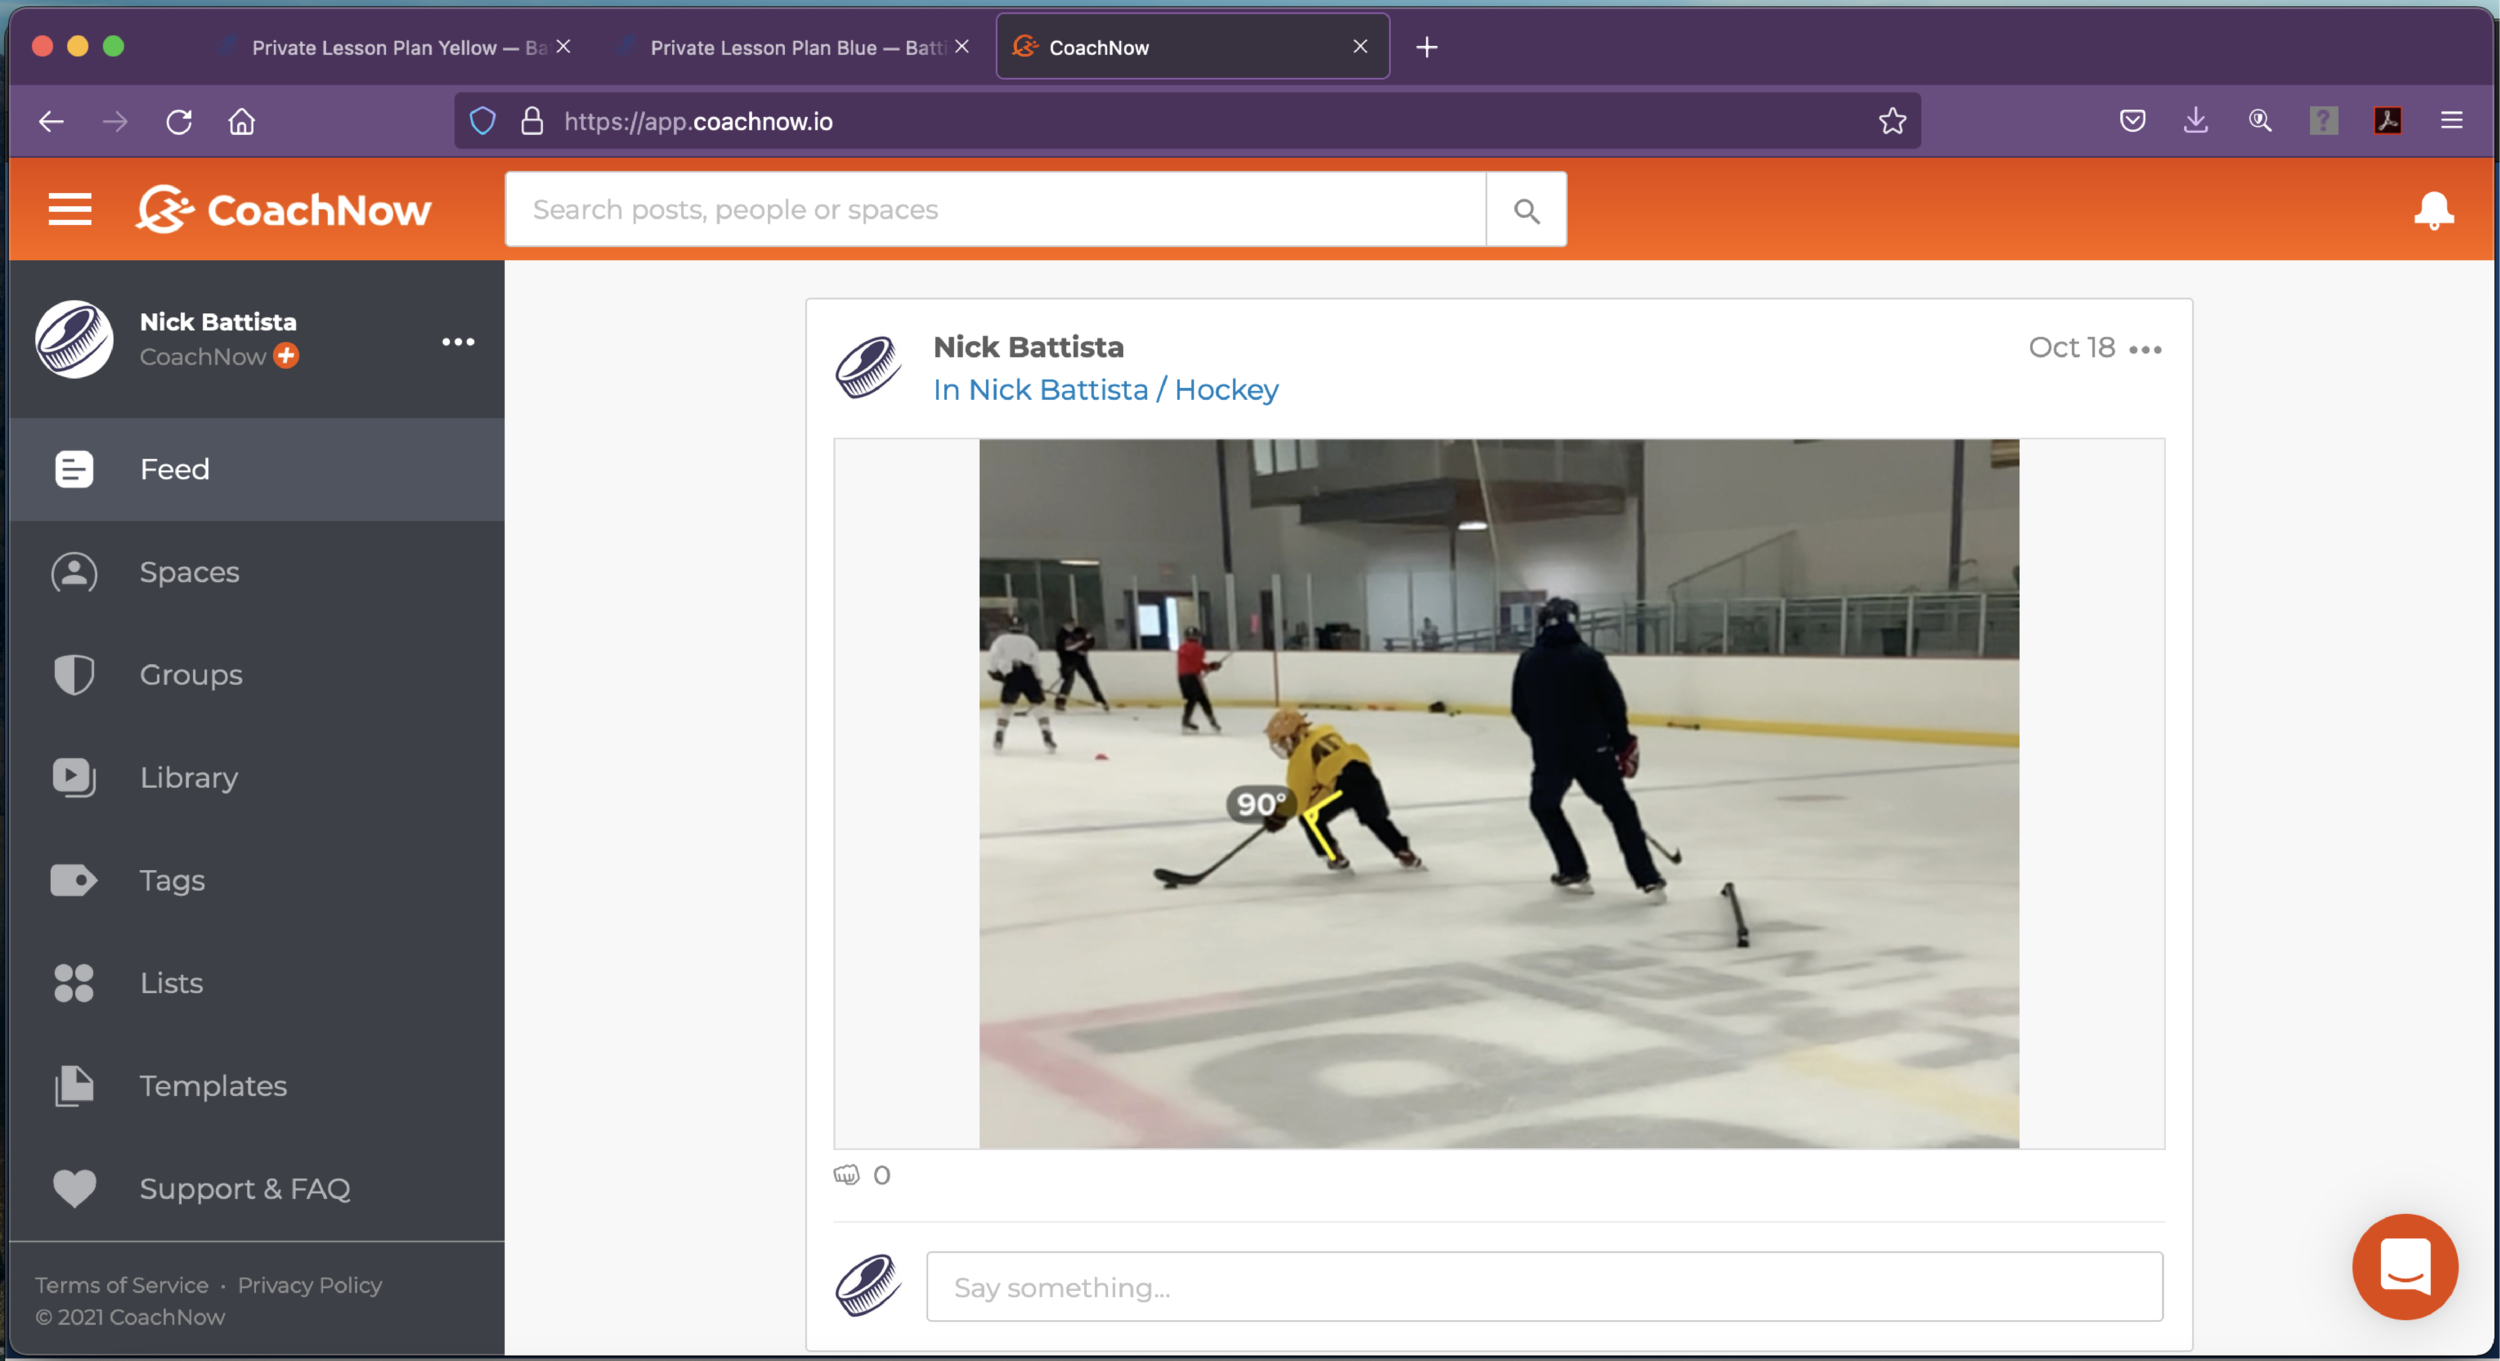This screenshot has width=2500, height=1361.
Task: Open Firefox application menu
Action: [2451, 121]
